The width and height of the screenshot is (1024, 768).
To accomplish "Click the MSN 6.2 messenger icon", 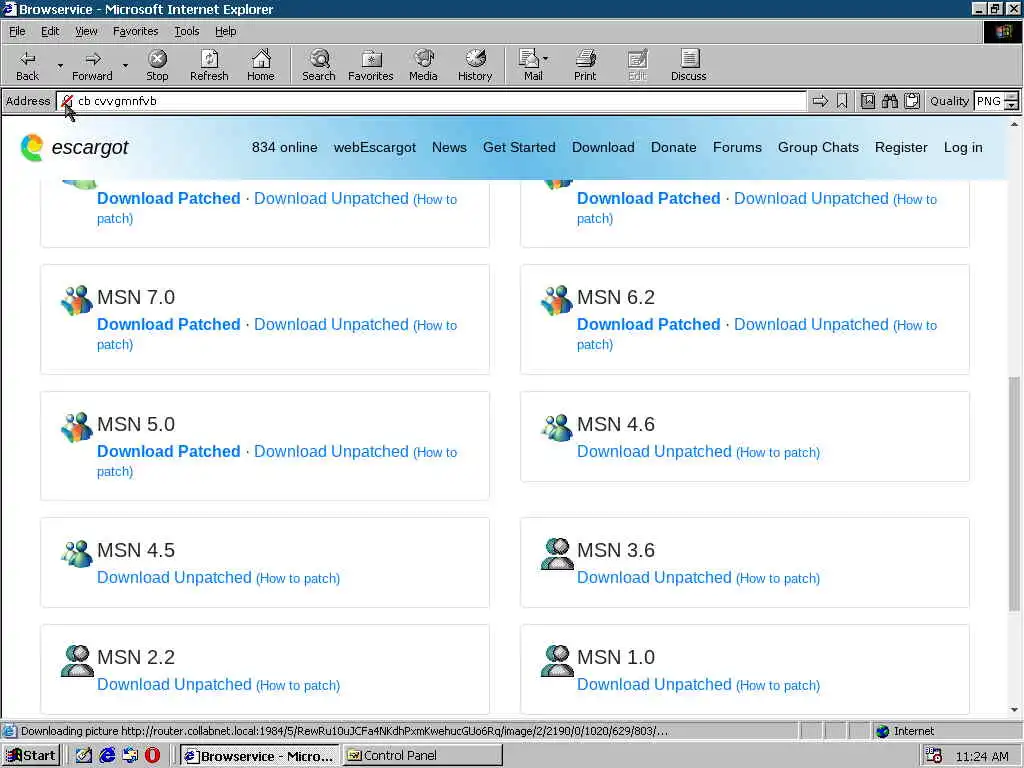I will [x=556, y=300].
